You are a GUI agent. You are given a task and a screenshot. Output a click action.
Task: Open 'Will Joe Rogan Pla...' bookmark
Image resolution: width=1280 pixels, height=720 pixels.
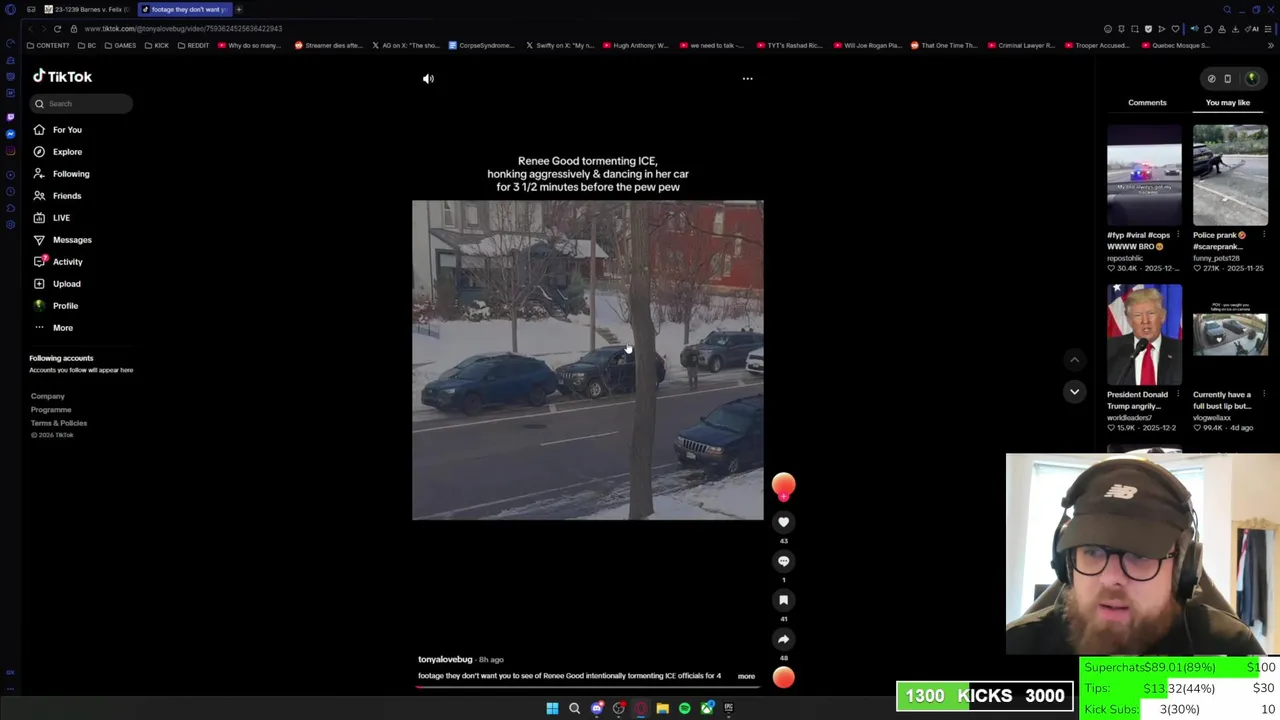coord(866,46)
